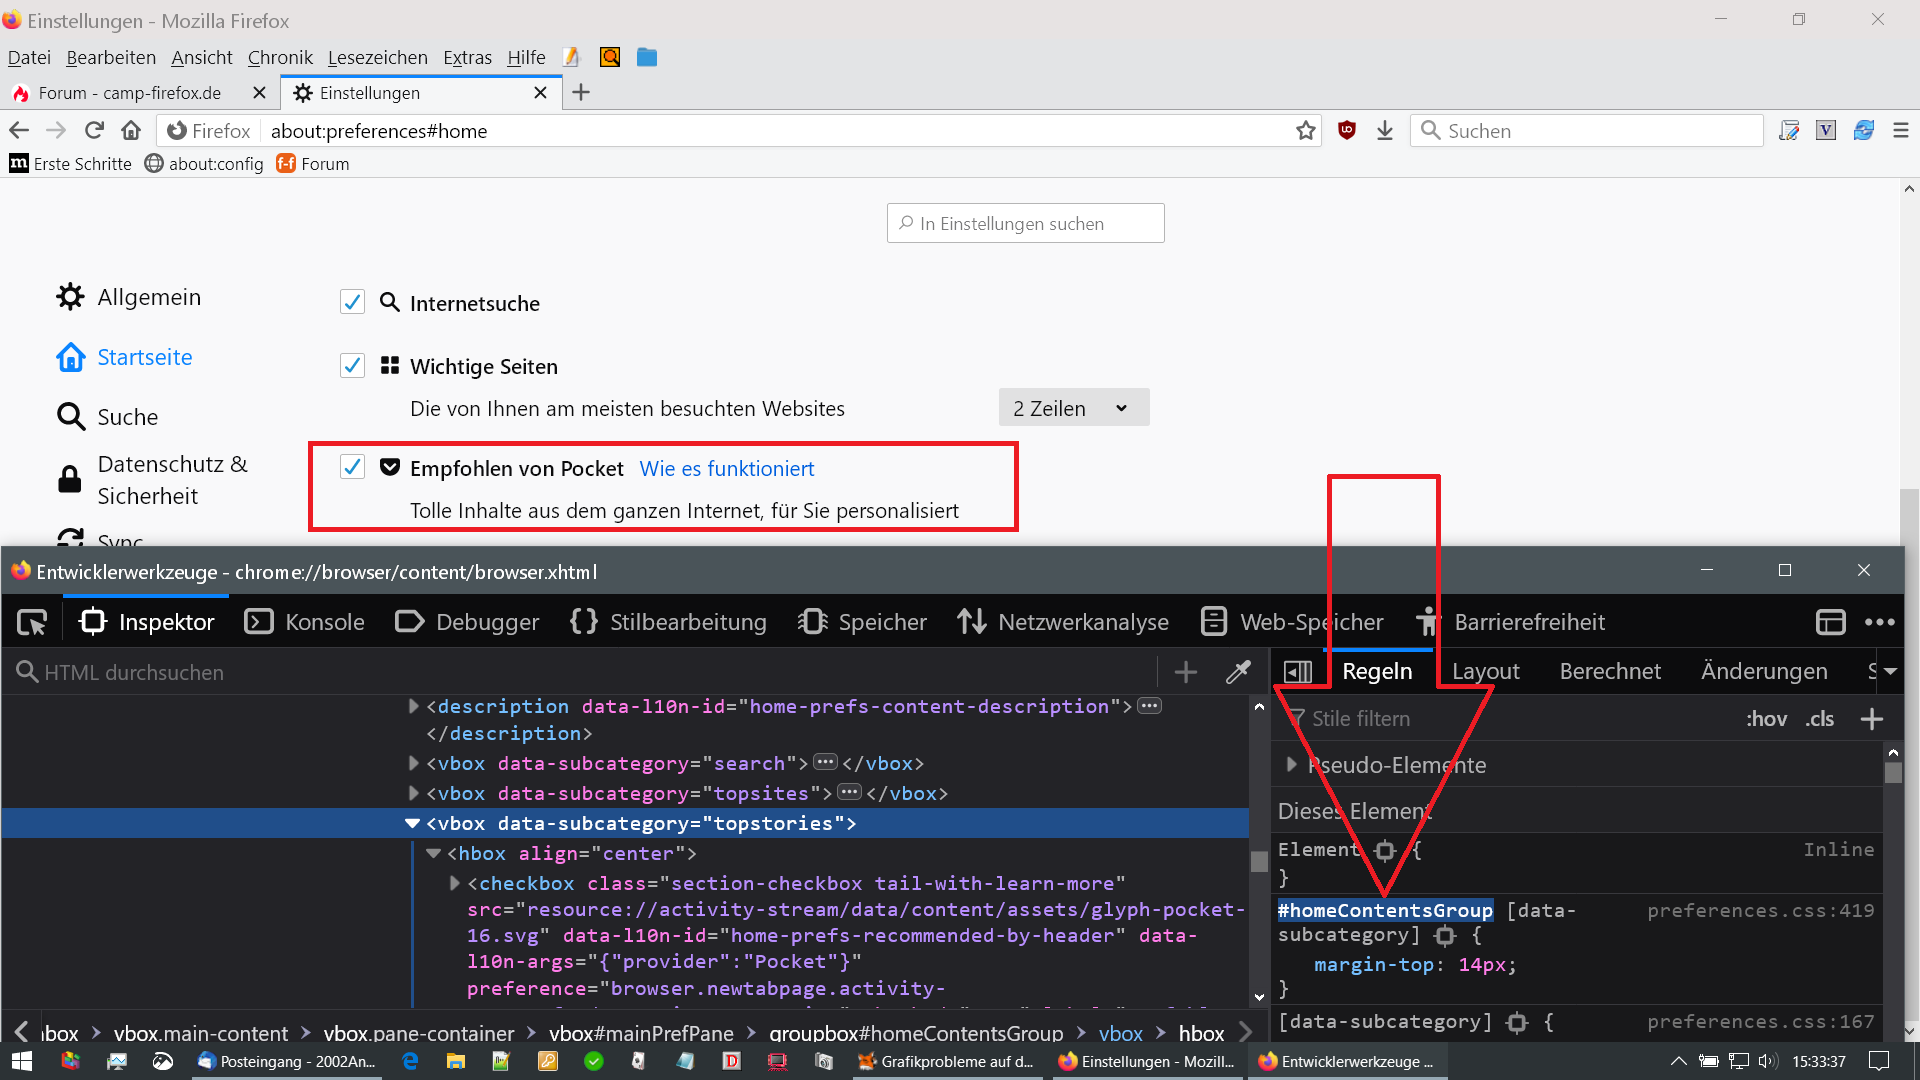
Task: Open the Lesezeichen menu
Action: coord(377,58)
